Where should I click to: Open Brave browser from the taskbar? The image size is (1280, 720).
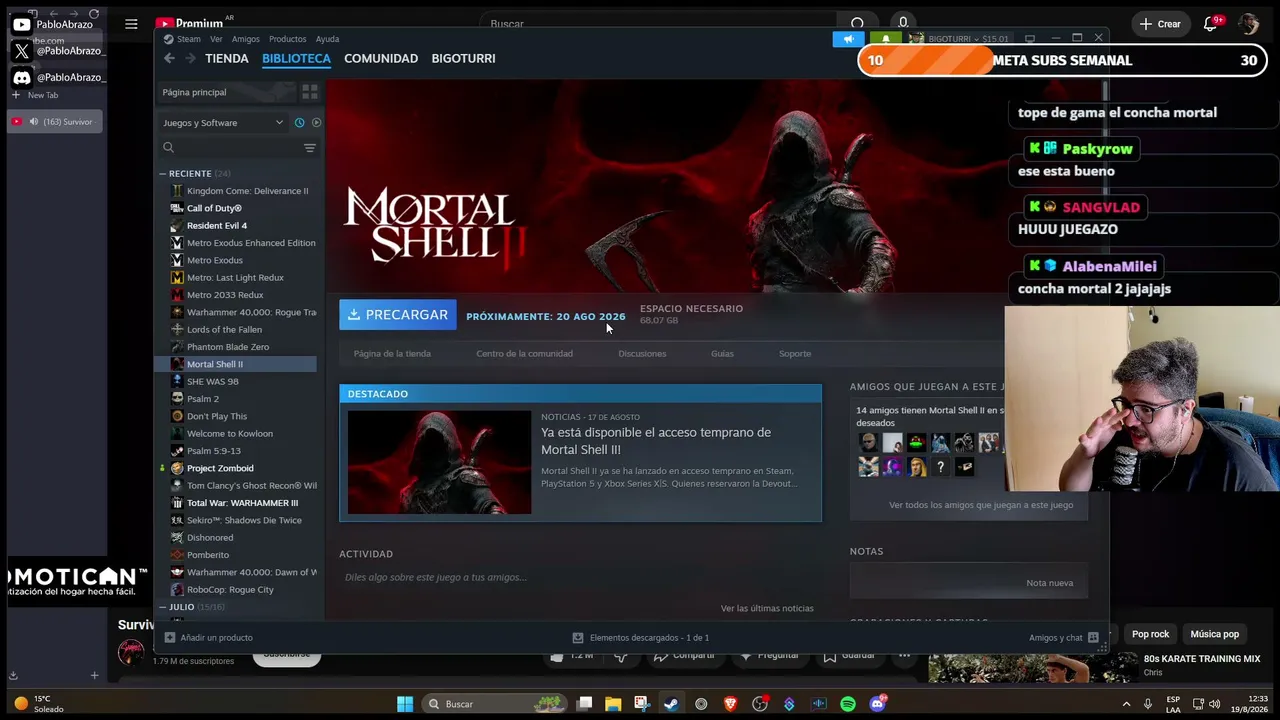730,704
